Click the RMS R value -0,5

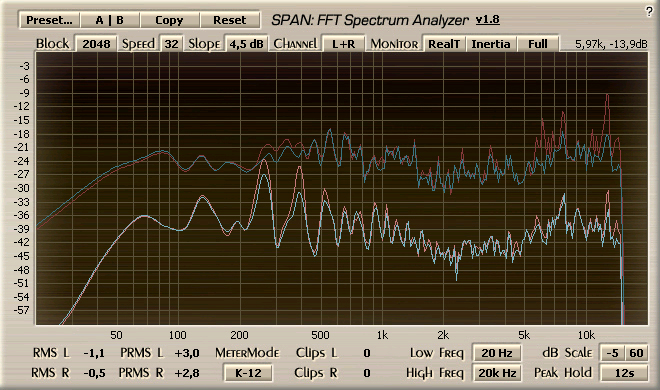click(x=94, y=373)
